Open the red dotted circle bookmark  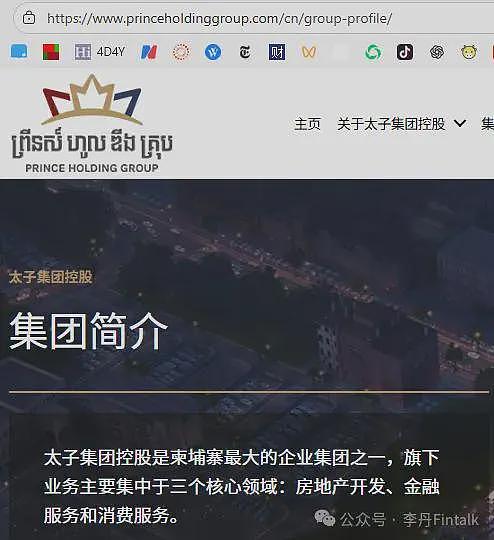pos(181,52)
